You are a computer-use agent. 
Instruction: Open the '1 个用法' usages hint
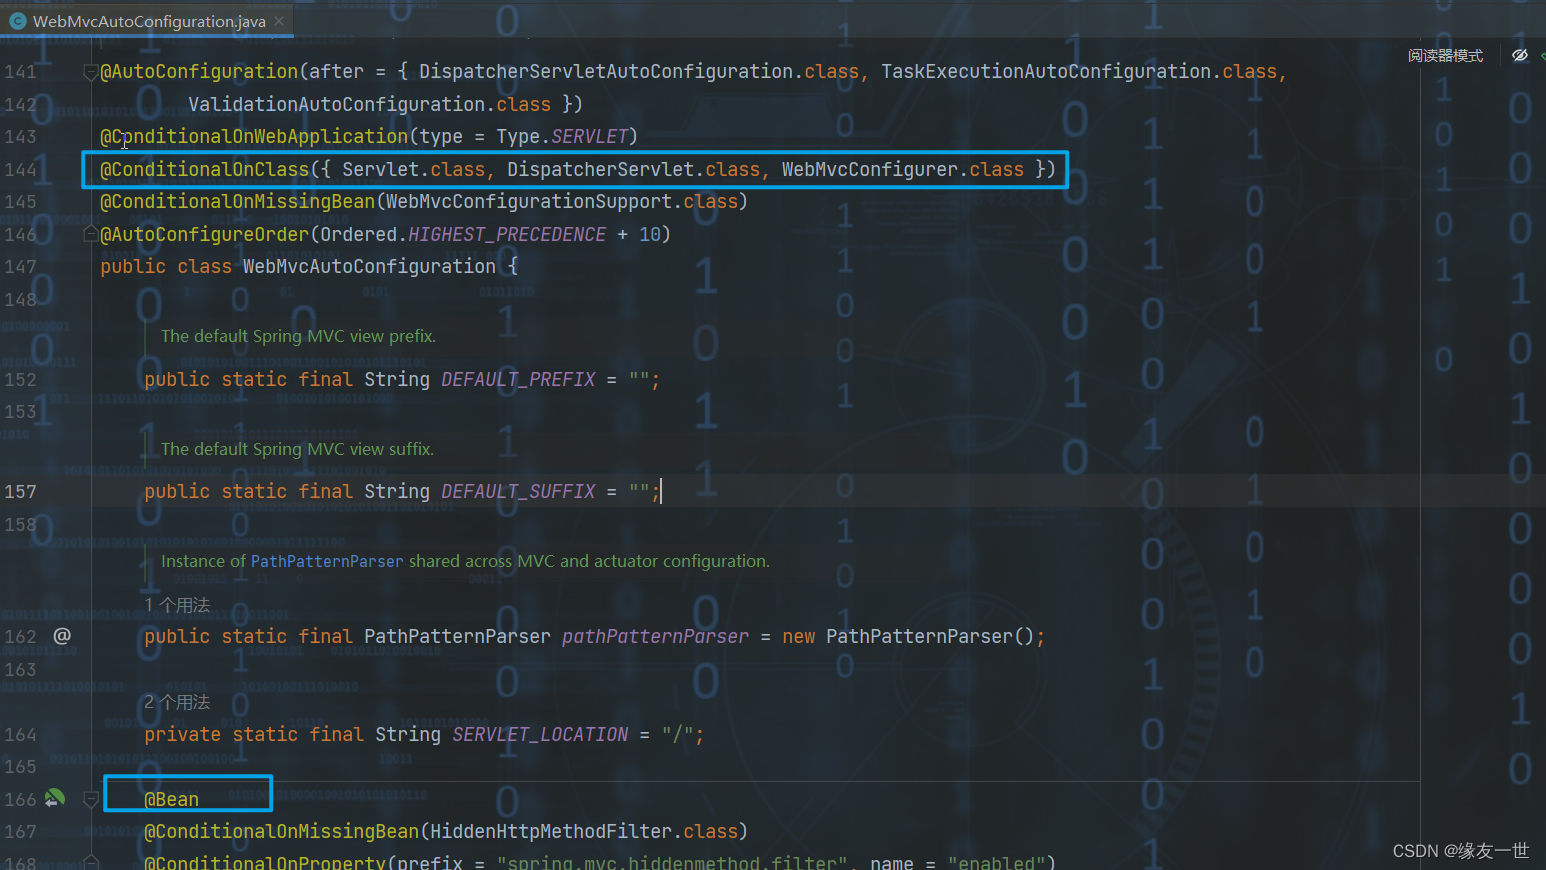[177, 605]
